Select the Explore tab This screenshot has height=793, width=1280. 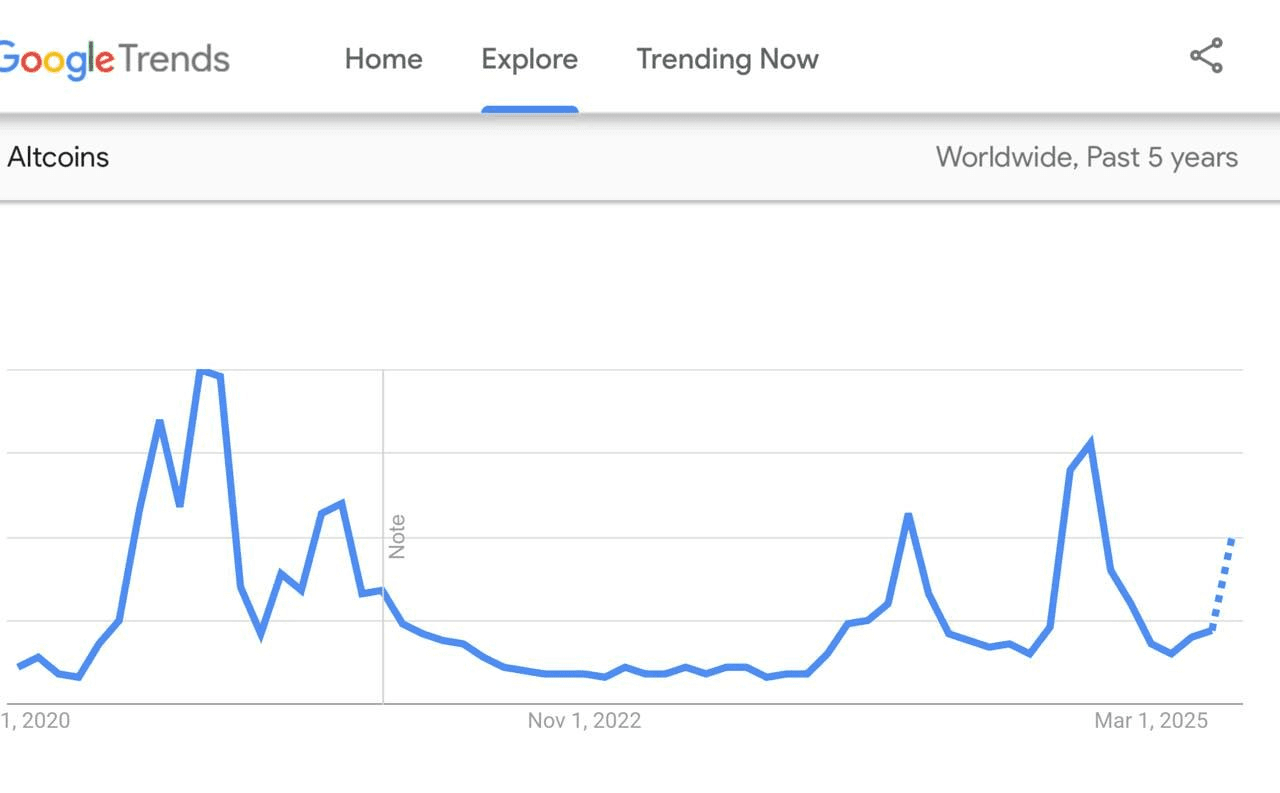tap(529, 59)
